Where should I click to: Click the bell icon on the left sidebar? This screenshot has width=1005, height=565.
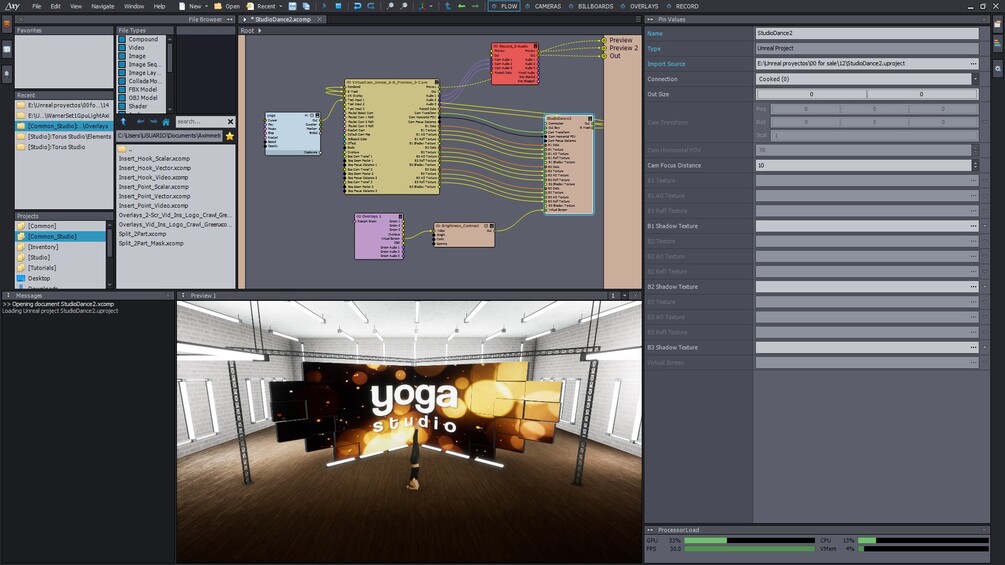pos(6,73)
